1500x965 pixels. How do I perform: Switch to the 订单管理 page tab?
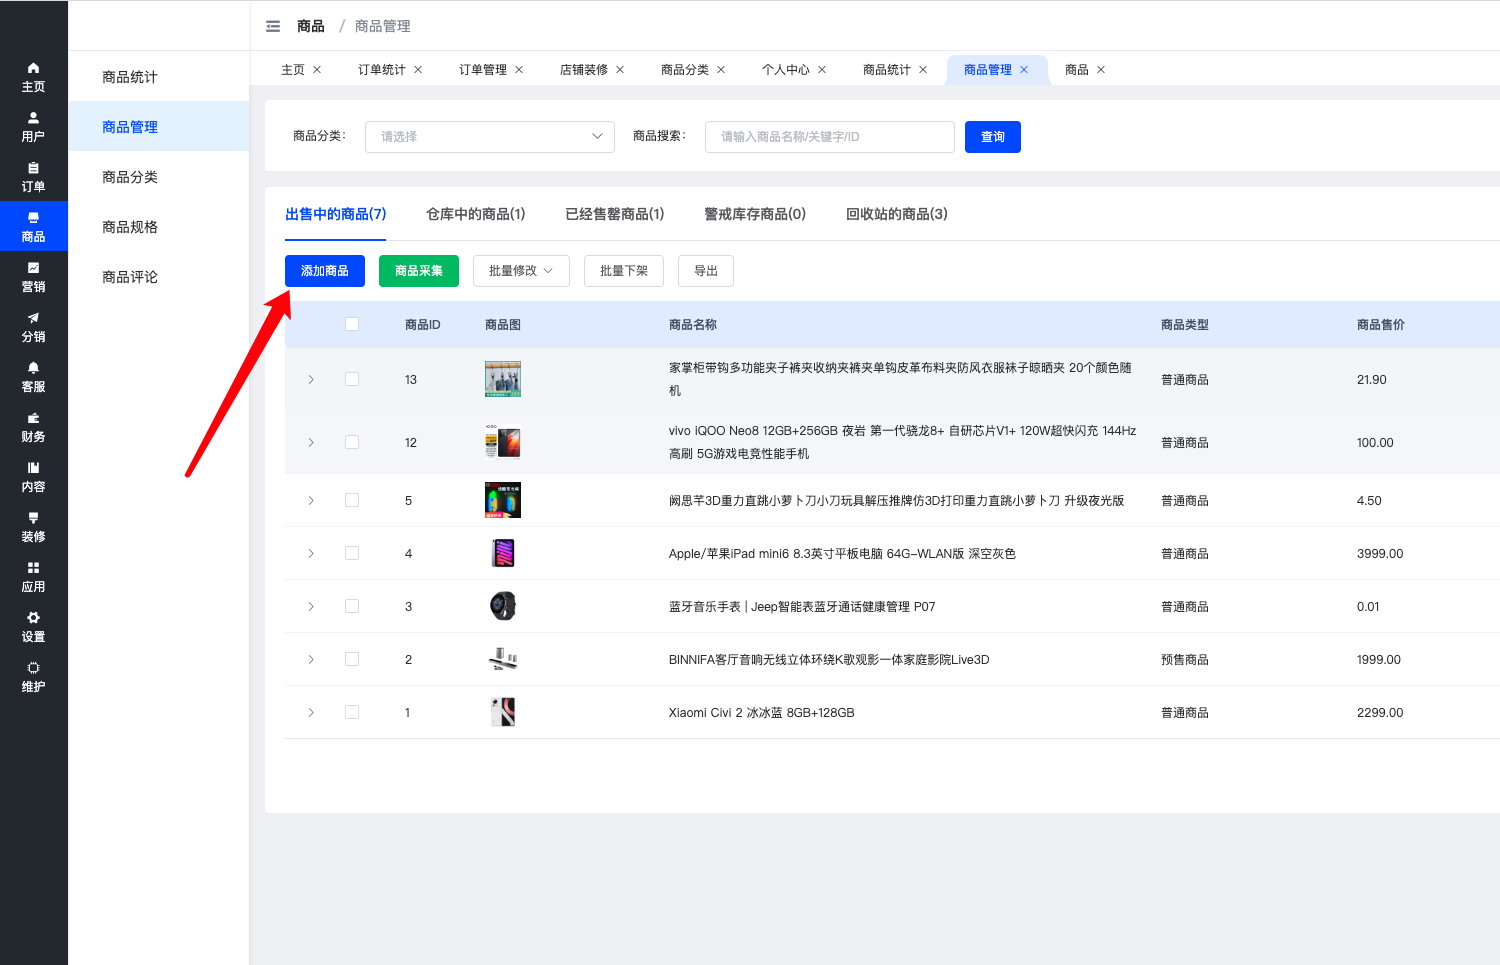point(482,70)
